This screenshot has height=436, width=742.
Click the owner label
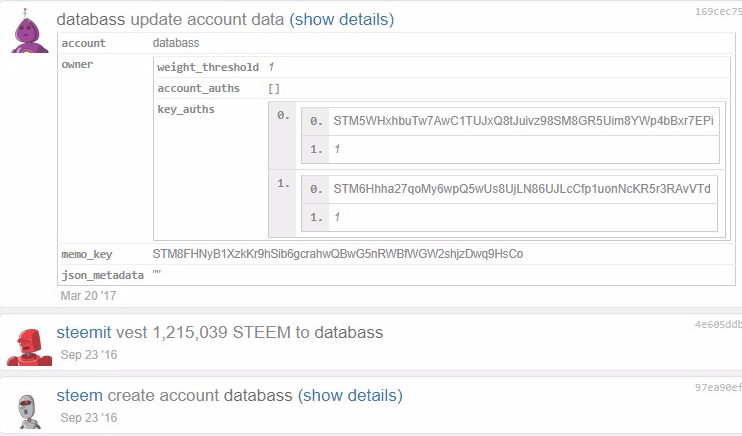(x=77, y=64)
